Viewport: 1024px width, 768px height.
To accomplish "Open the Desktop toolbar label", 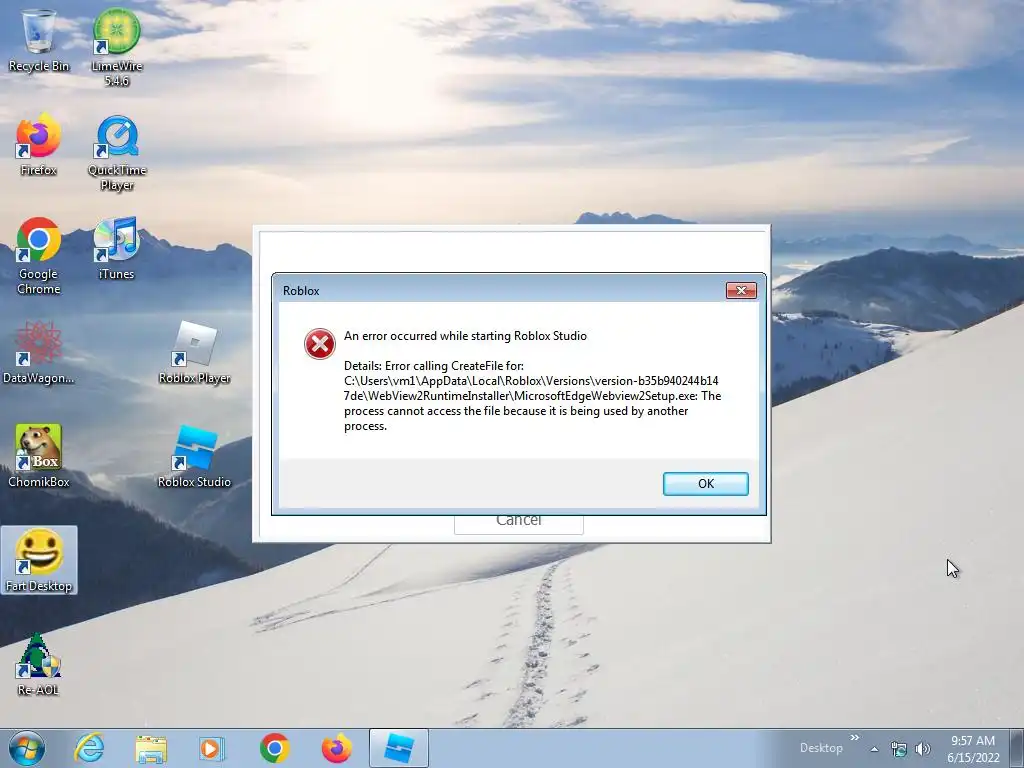I will point(821,748).
